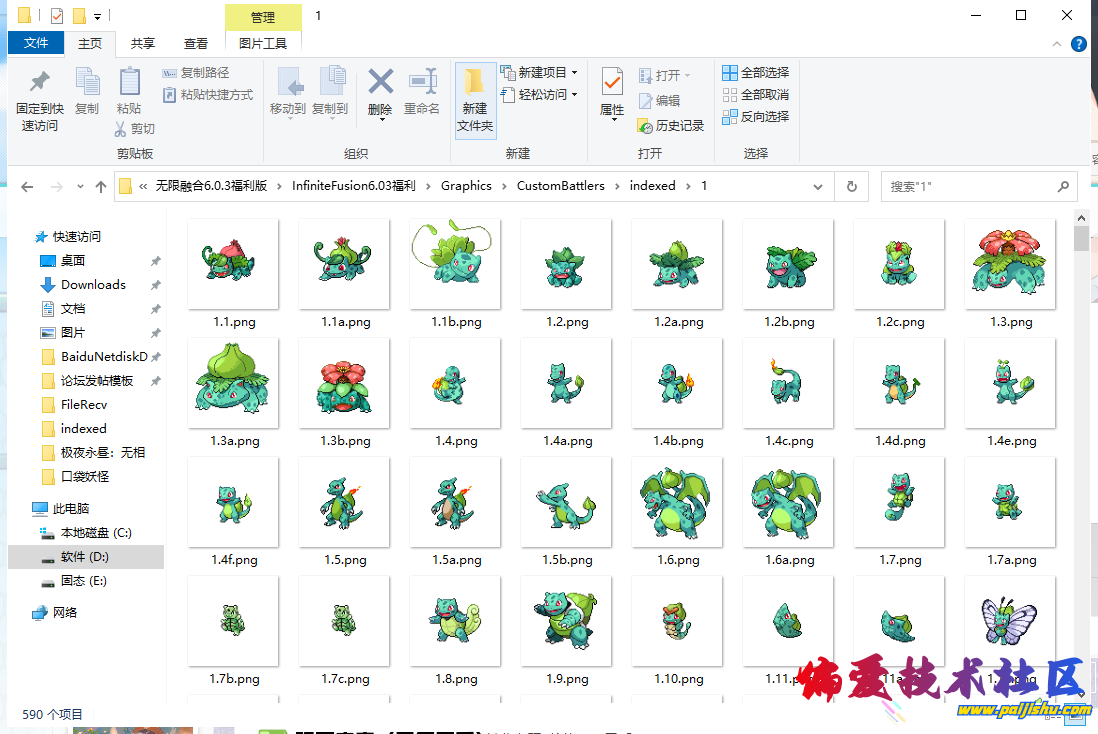Screen dimensions: 1098x734
Task: Click the Cut (剪切) scissors button
Action: (134, 129)
